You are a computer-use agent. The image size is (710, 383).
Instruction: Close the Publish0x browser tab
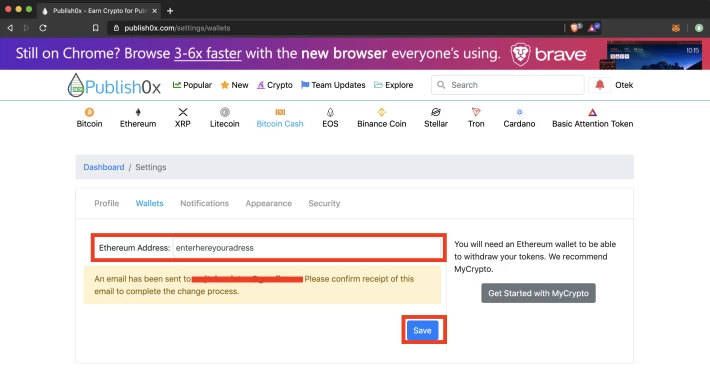click(x=154, y=10)
